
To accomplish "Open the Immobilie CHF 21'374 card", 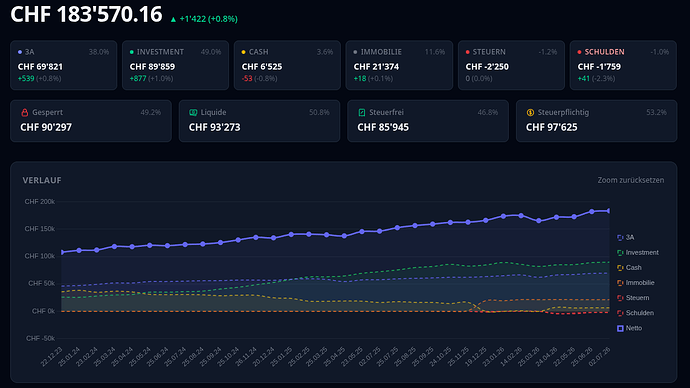I will [x=399, y=65].
